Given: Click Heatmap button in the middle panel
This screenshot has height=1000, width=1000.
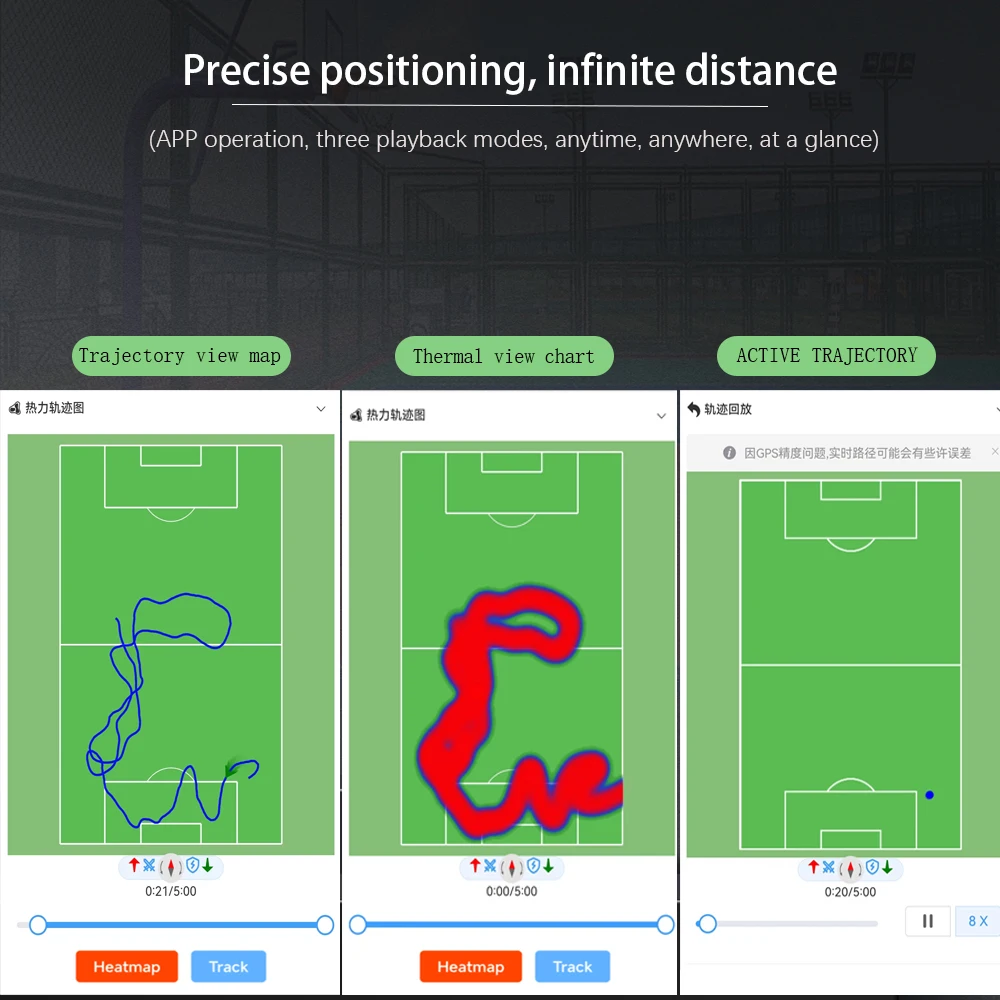Looking at the screenshot, I should 470,967.
